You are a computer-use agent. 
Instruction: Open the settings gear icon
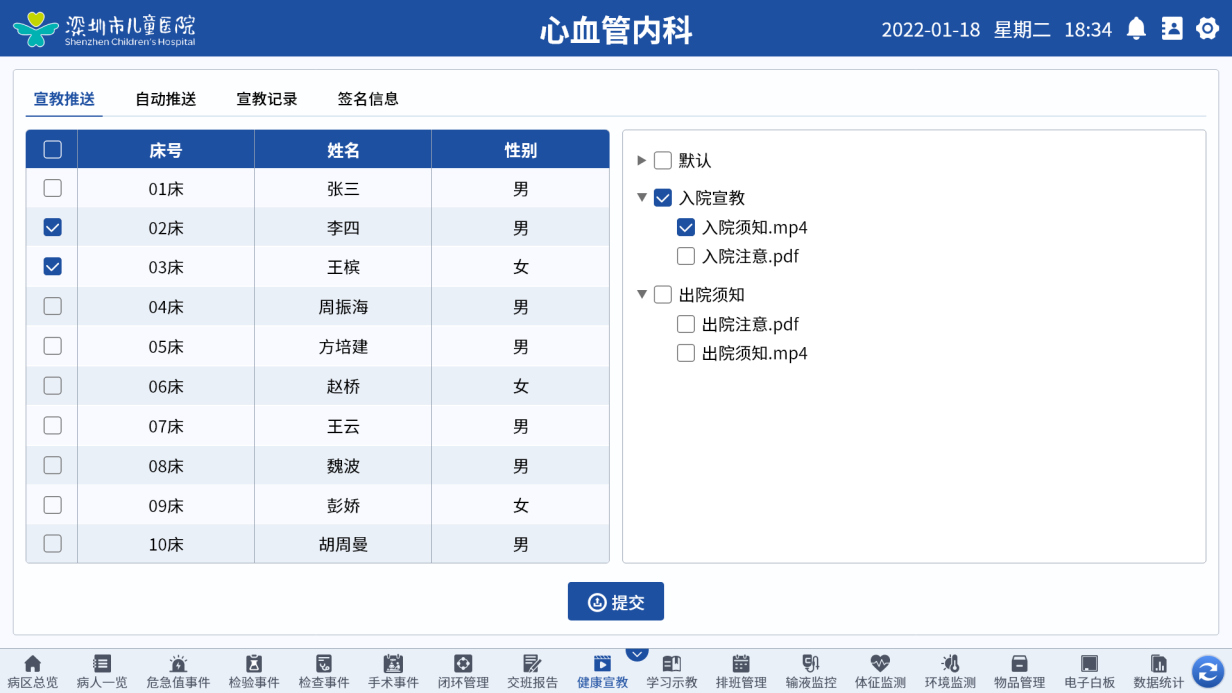click(1208, 29)
